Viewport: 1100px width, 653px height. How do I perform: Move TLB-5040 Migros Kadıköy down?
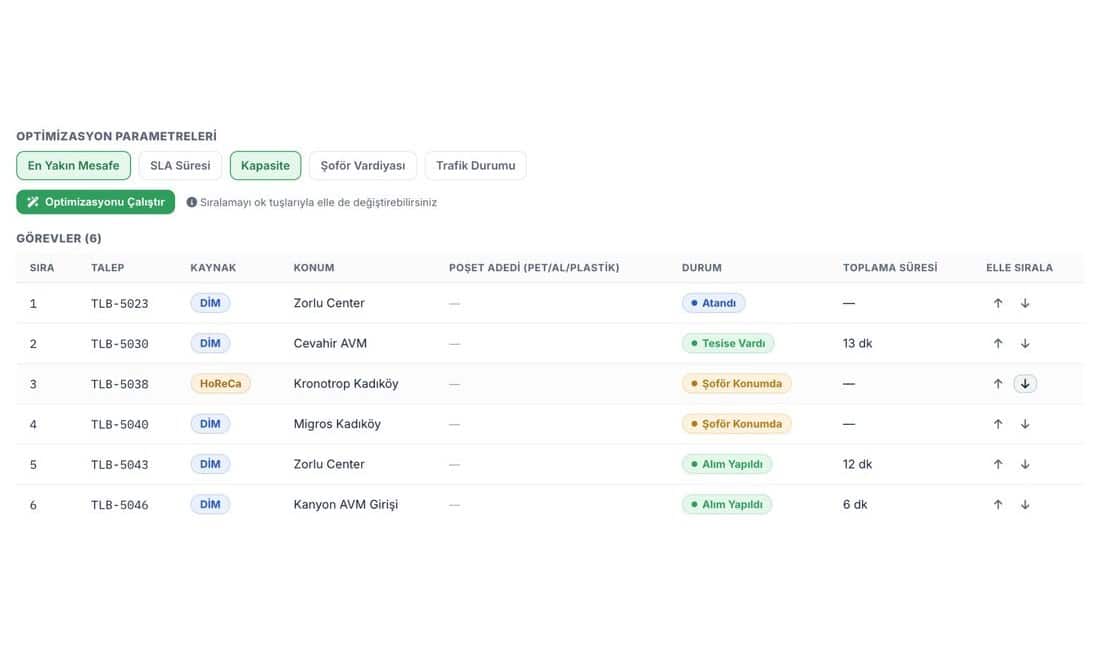(x=1025, y=424)
